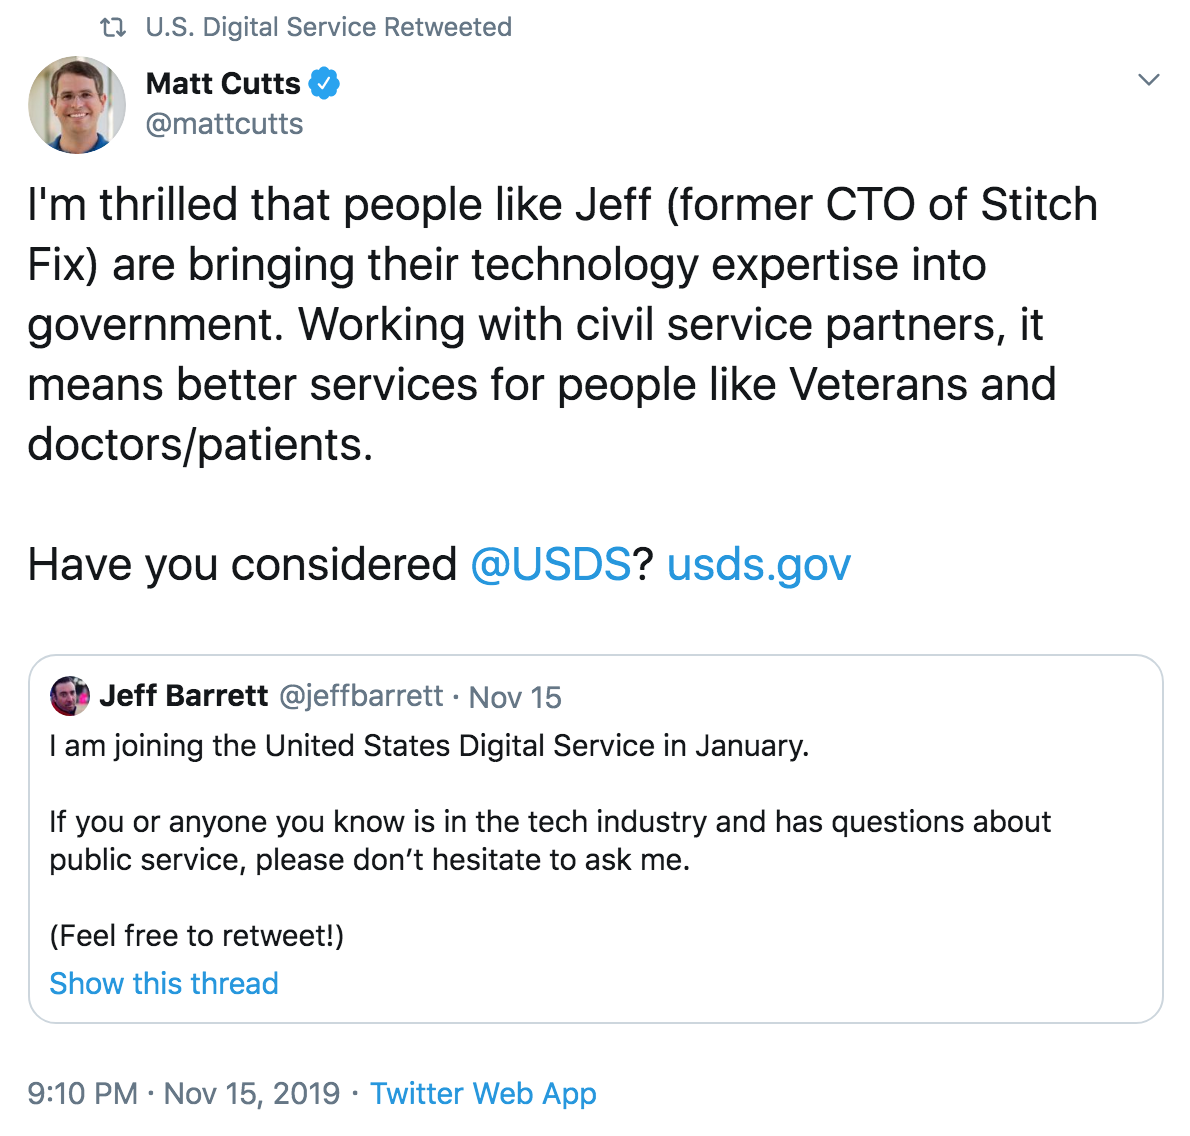Click the @mattcutts handle
This screenshot has height=1136, width=1190.
pyautogui.click(x=224, y=124)
